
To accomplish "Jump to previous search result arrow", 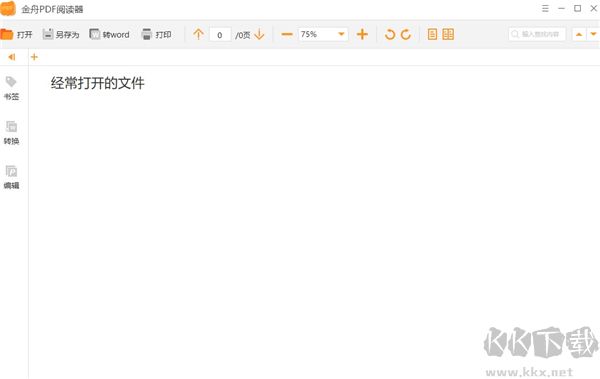I will click(x=579, y=34).
